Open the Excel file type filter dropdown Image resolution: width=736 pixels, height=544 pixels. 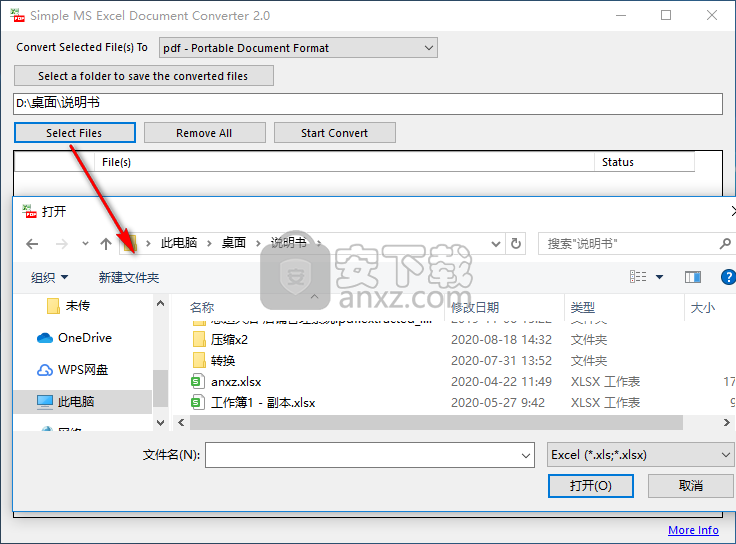641,454
